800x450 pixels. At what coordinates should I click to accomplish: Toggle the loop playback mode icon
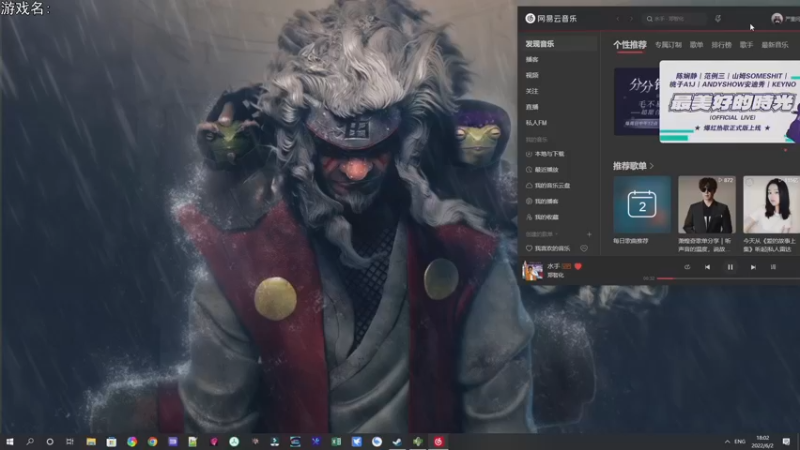(x=687, y=267)
